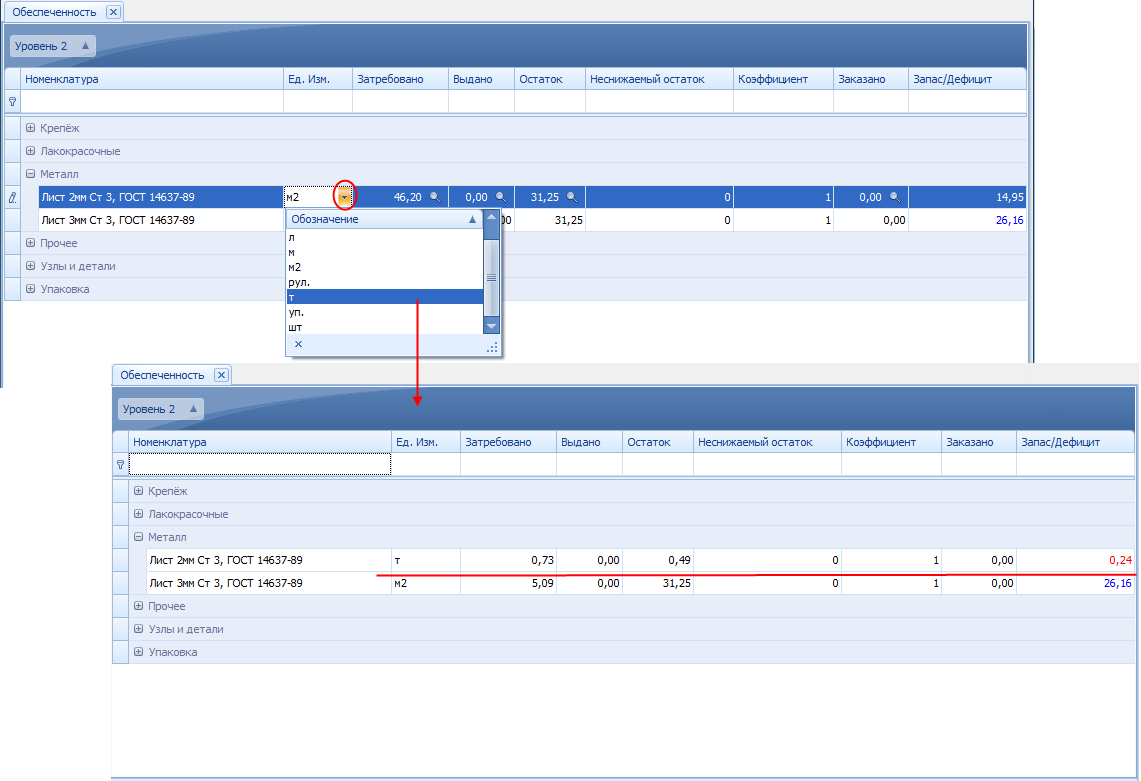The width and height of the screenshot is (1141, 781).
Task: Expand the Лакокрасочные group in the top grid
Action: tap(31, 151)
